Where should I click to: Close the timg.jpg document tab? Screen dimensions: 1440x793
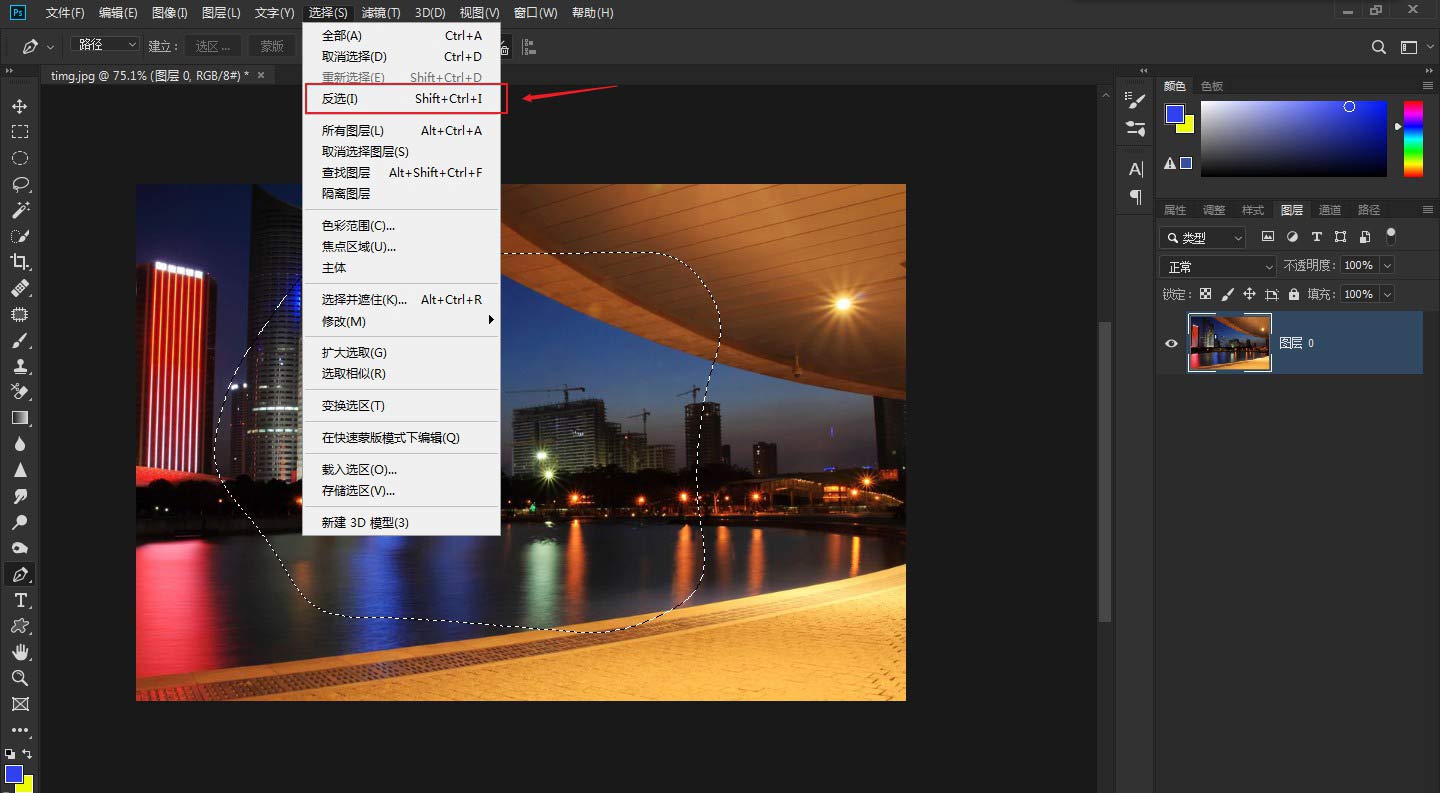click(x=261, y=75)
